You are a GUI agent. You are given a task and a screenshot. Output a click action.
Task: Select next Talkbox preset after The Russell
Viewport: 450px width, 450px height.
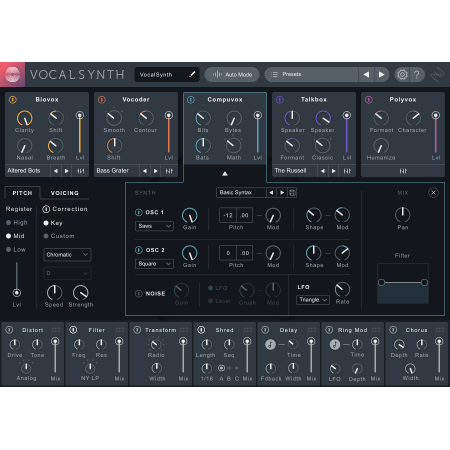334,171
